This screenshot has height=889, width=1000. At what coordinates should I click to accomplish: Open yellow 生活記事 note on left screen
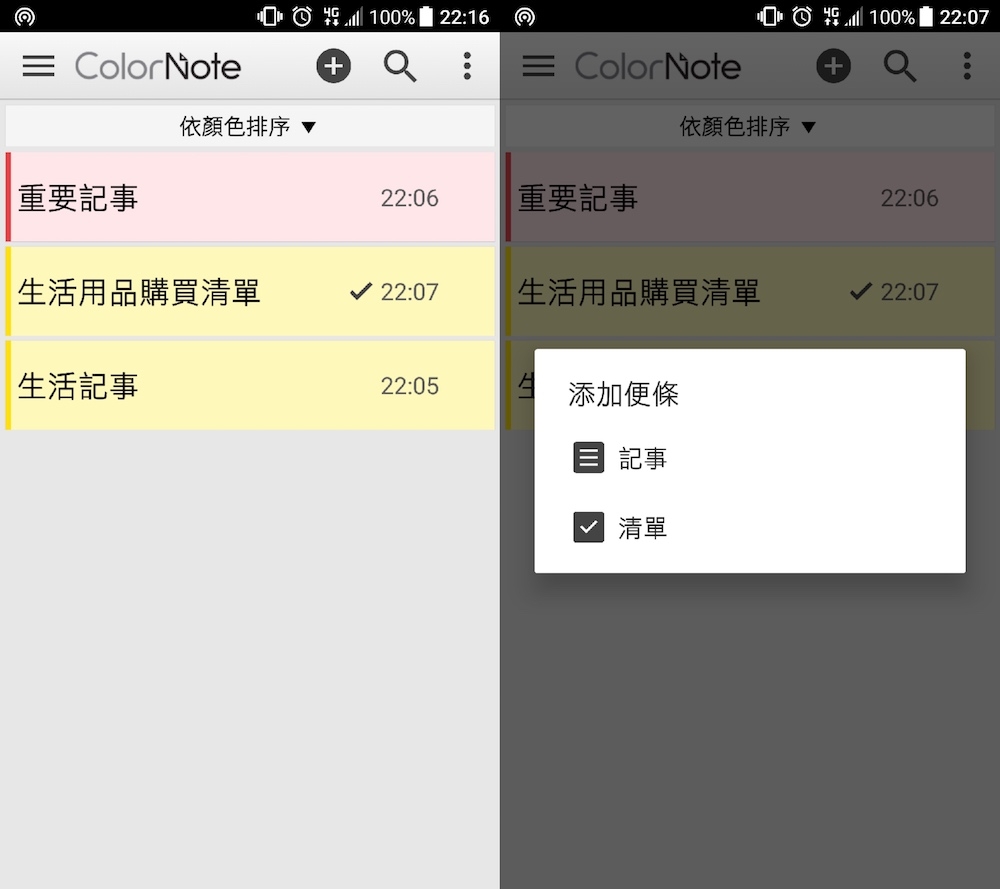pos(250,385)
